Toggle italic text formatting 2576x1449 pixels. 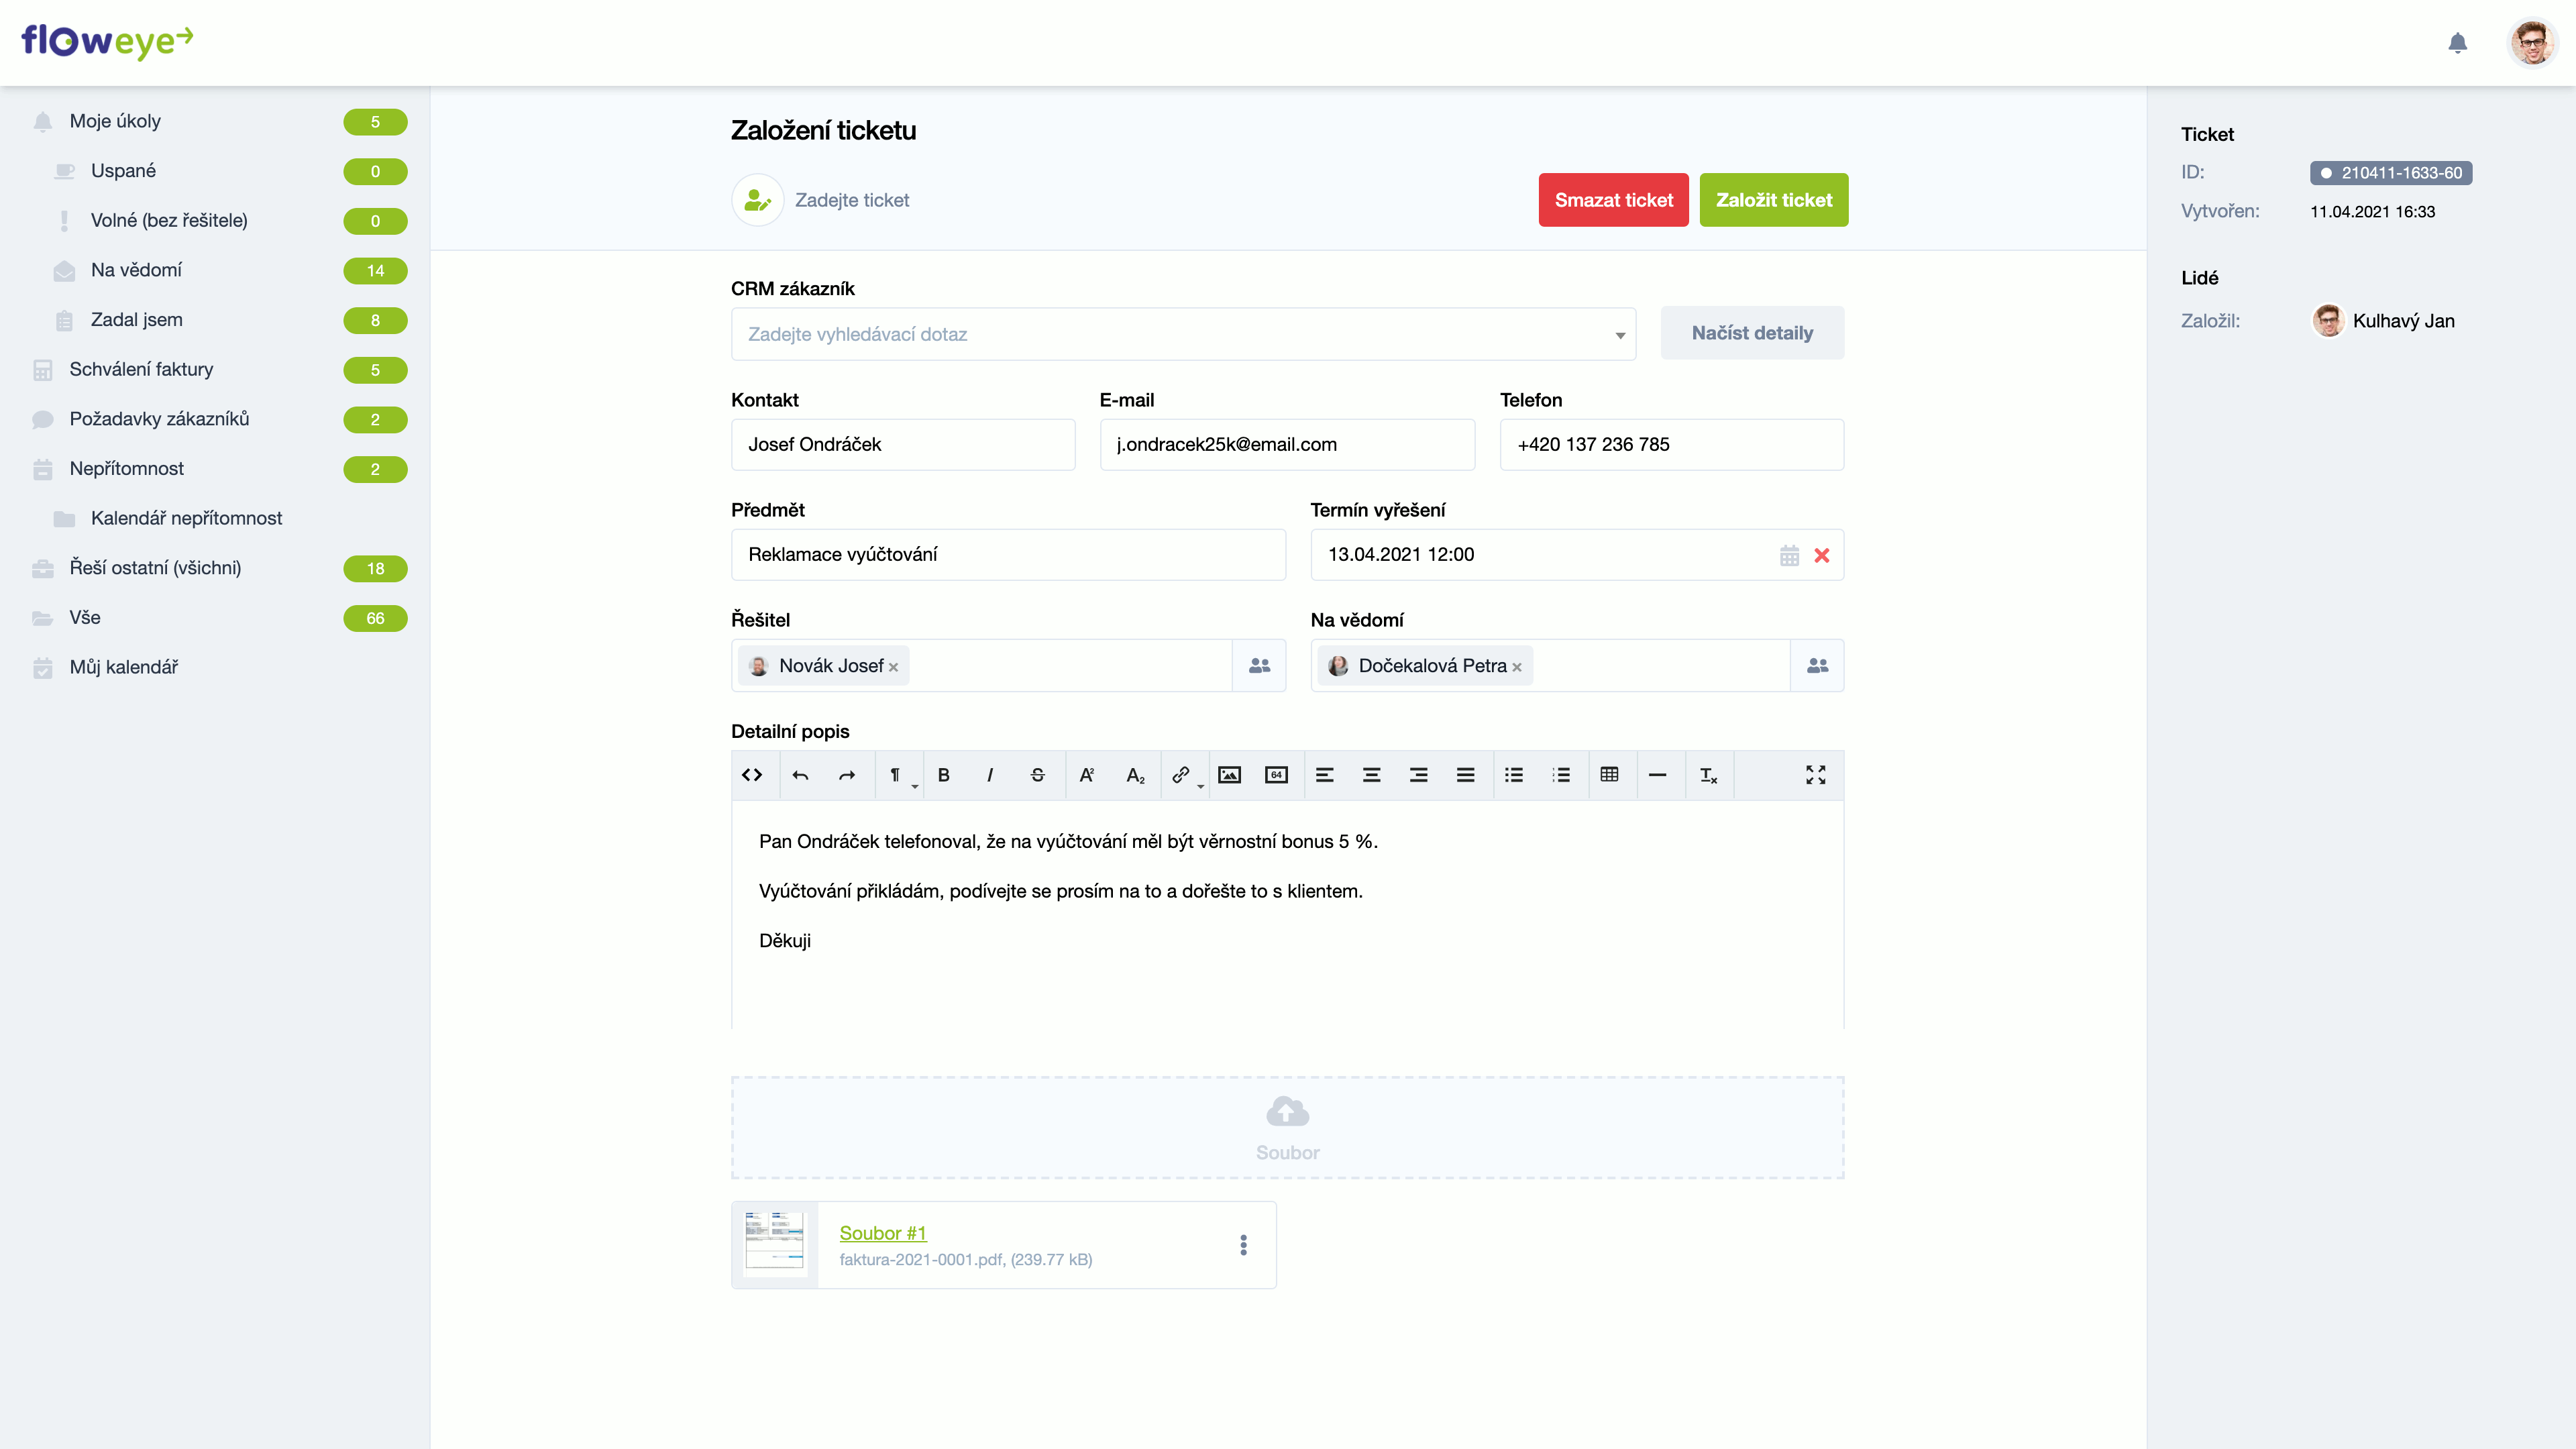[990, 775]
